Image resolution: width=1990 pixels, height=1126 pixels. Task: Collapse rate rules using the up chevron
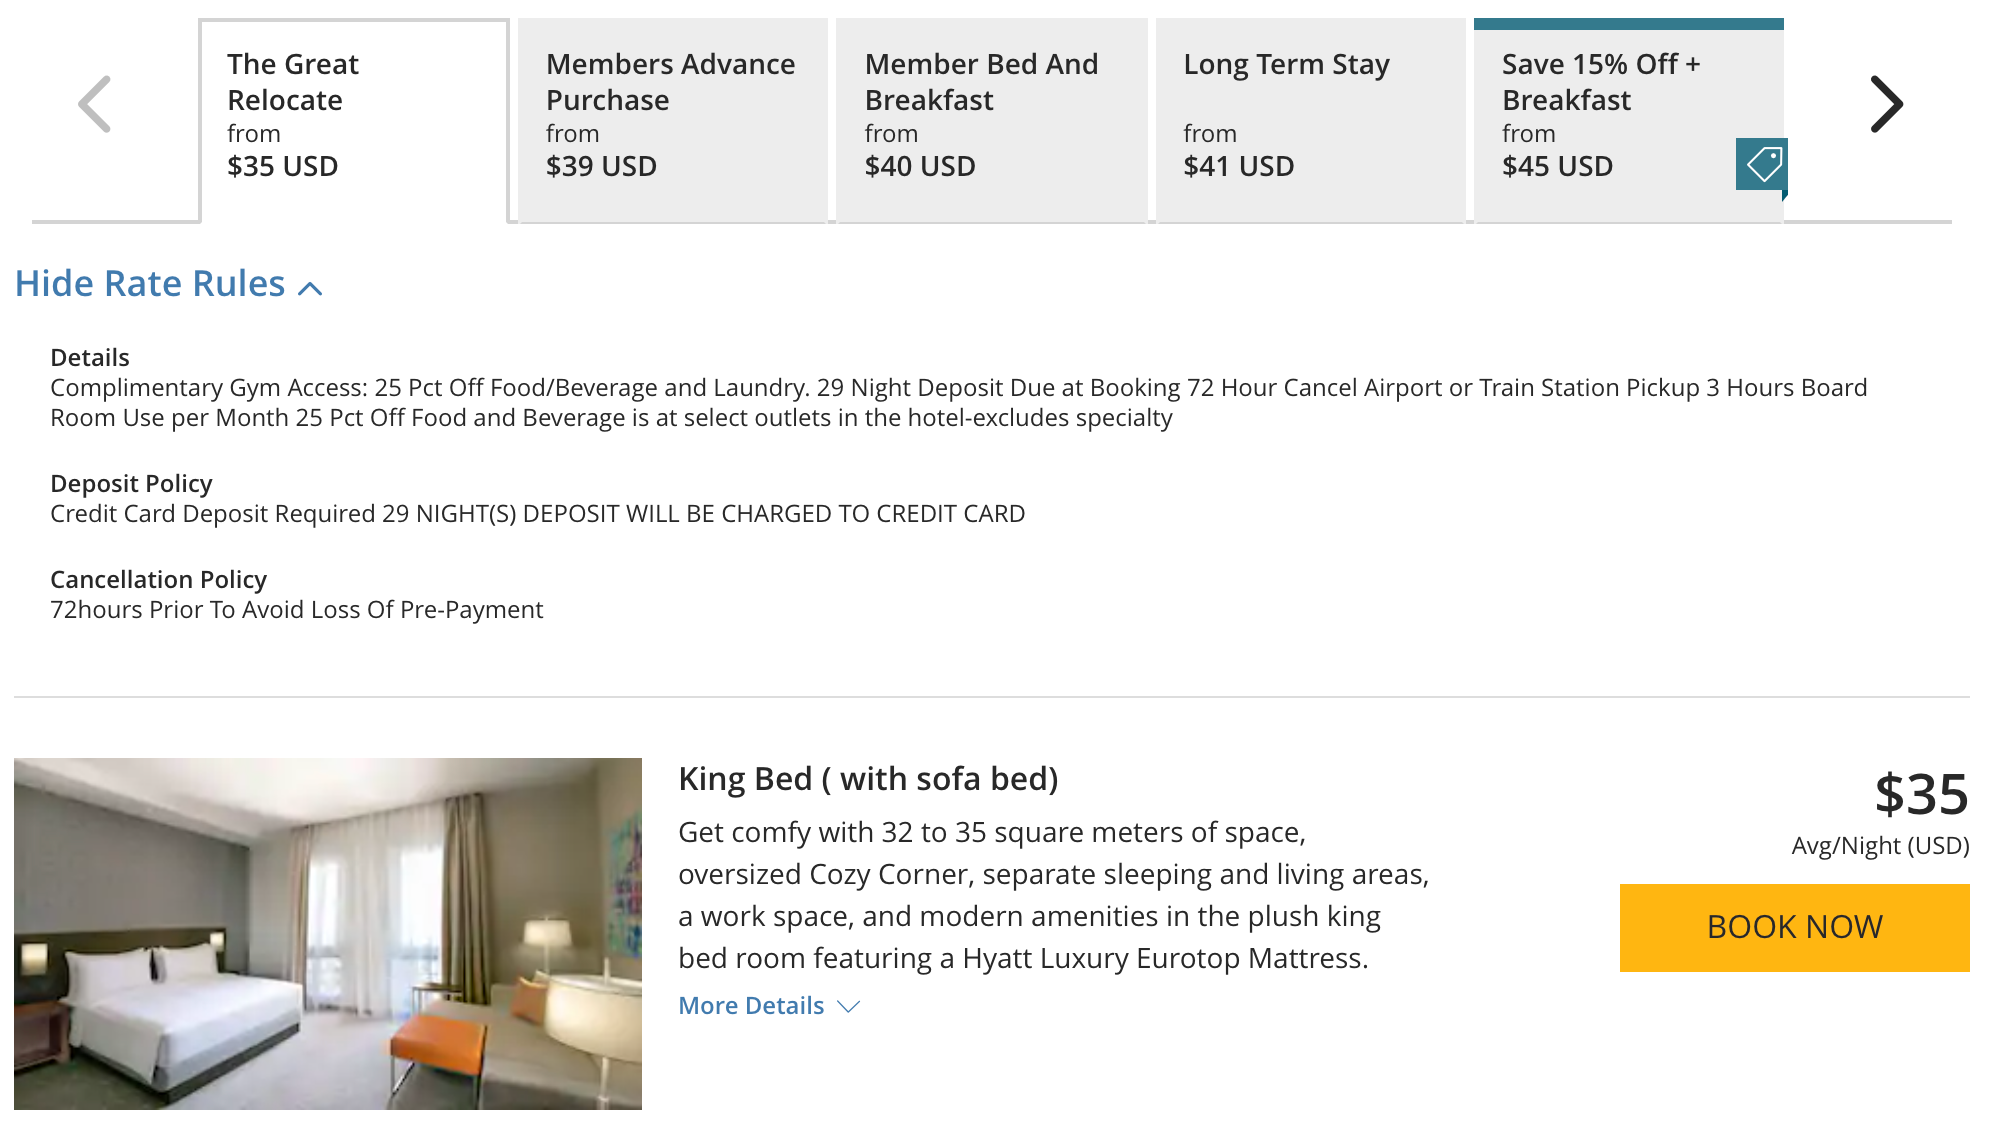click(x=311, y=289)
